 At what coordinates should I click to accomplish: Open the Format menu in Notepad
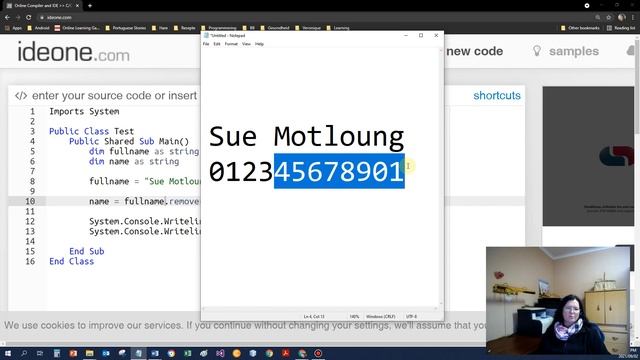click(231, 44)
